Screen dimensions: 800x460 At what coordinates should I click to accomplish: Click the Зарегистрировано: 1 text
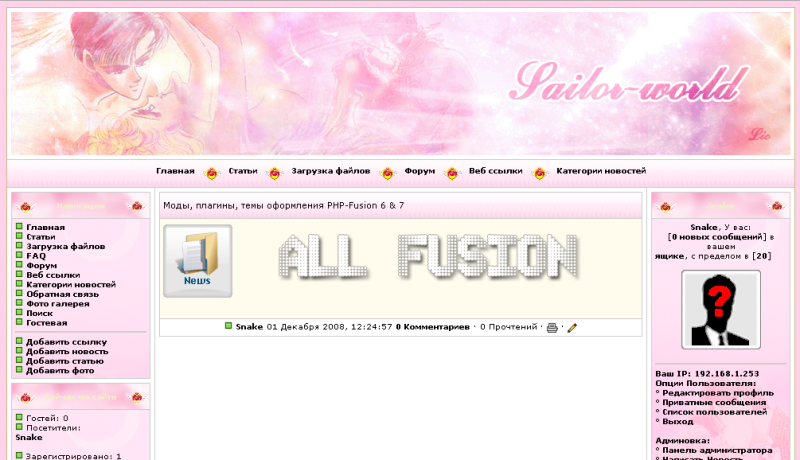pos(73,456)
